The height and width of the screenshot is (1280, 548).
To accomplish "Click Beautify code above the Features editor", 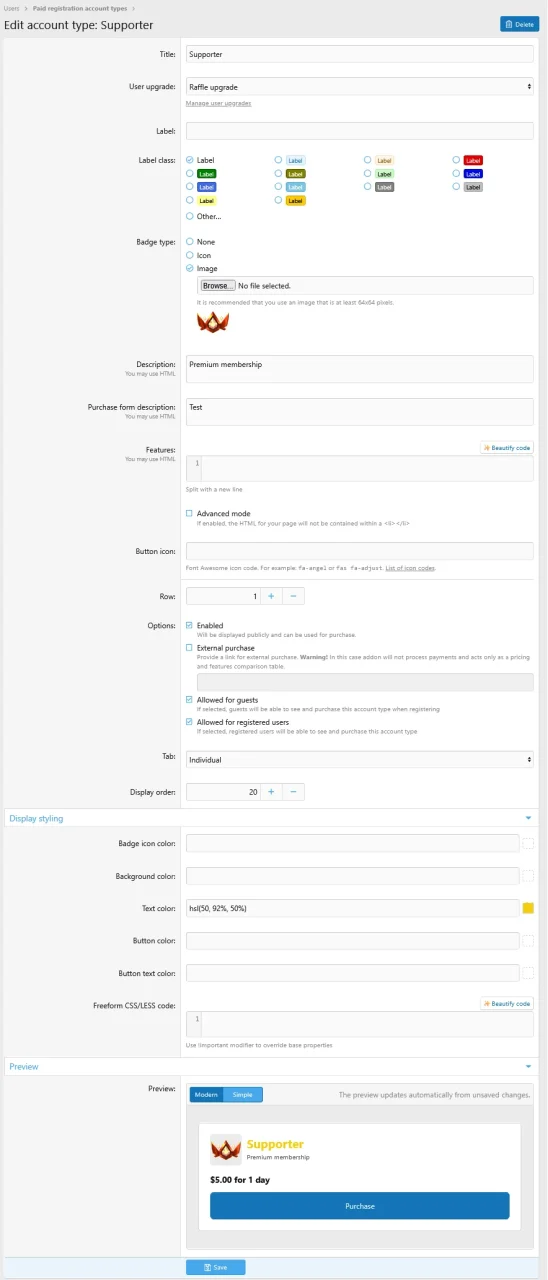I will (x=507, y=447).
